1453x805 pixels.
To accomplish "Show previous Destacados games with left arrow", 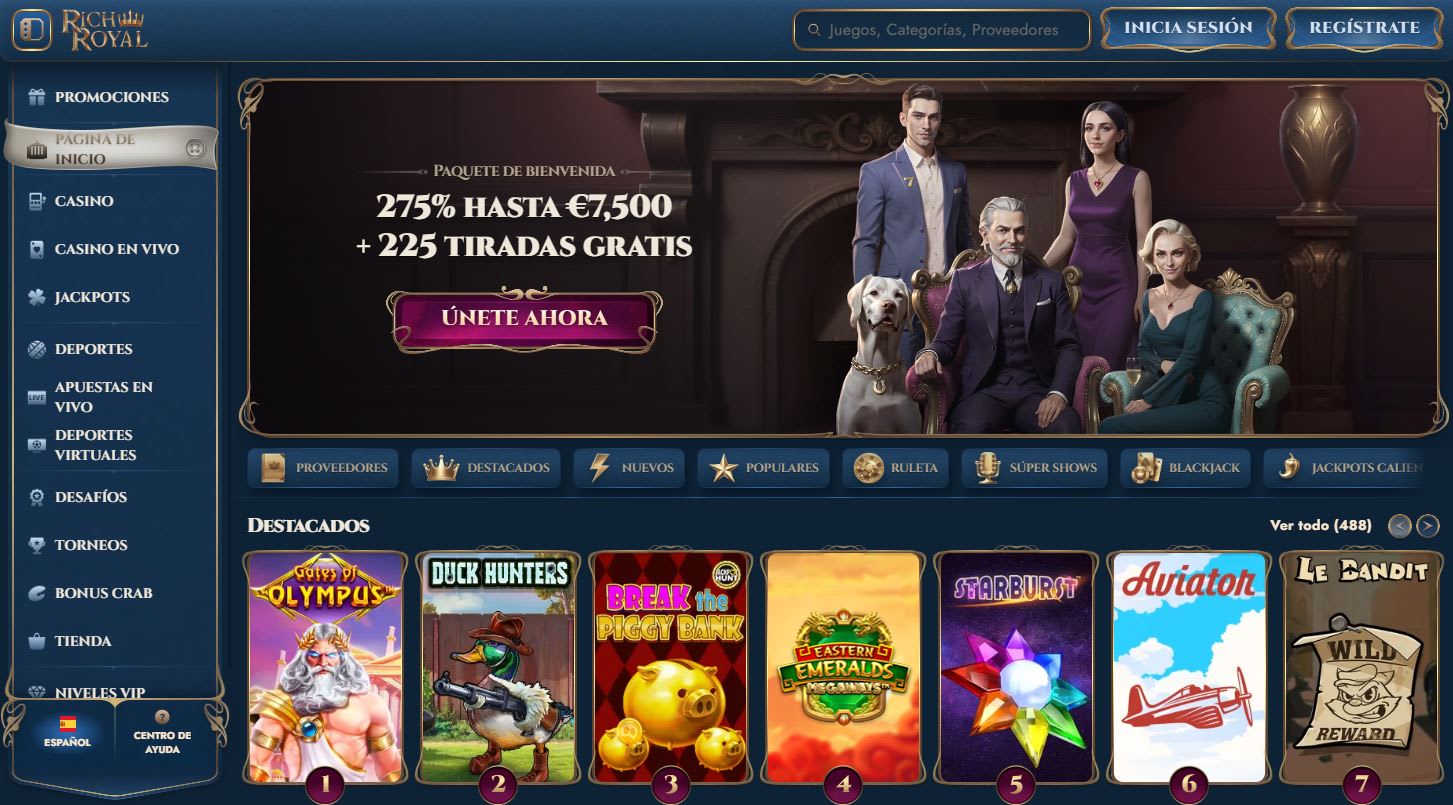I will (1401, 525).
